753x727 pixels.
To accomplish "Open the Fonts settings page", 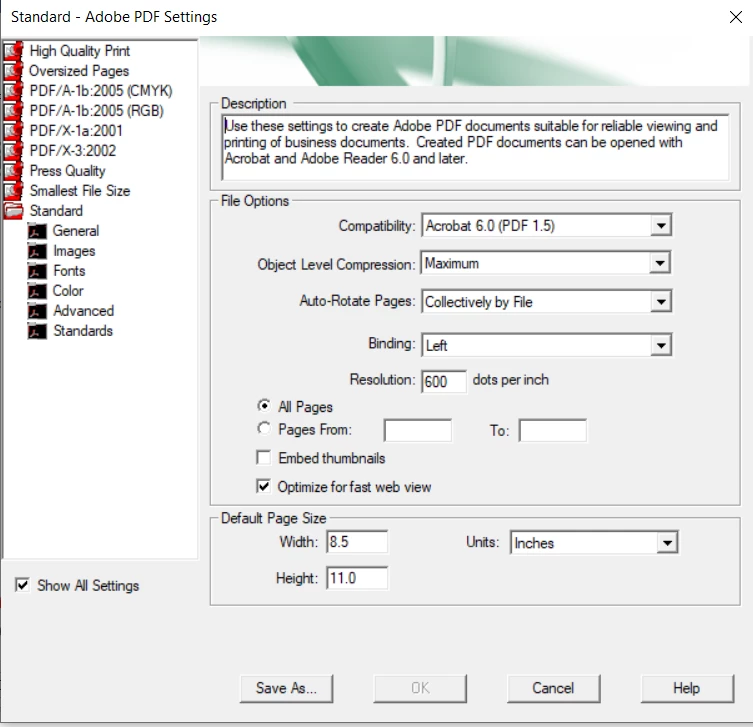I will coord(69,271).
